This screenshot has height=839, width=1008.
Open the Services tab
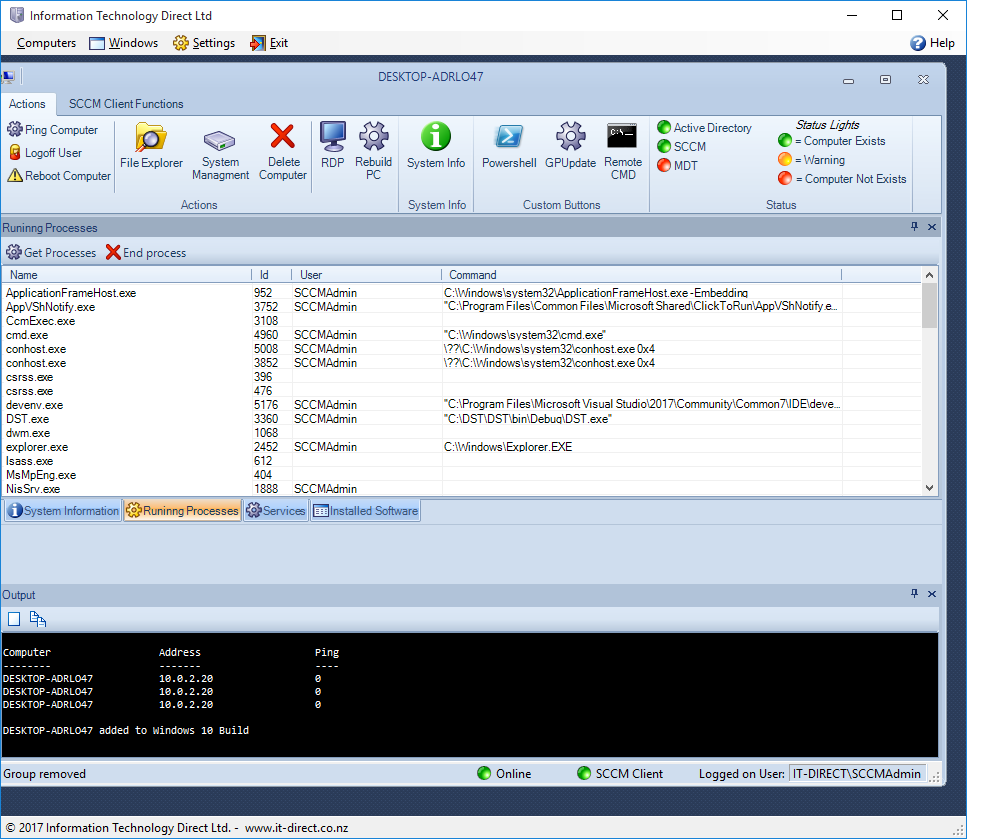pyautogui.click(x=276, y=511)
